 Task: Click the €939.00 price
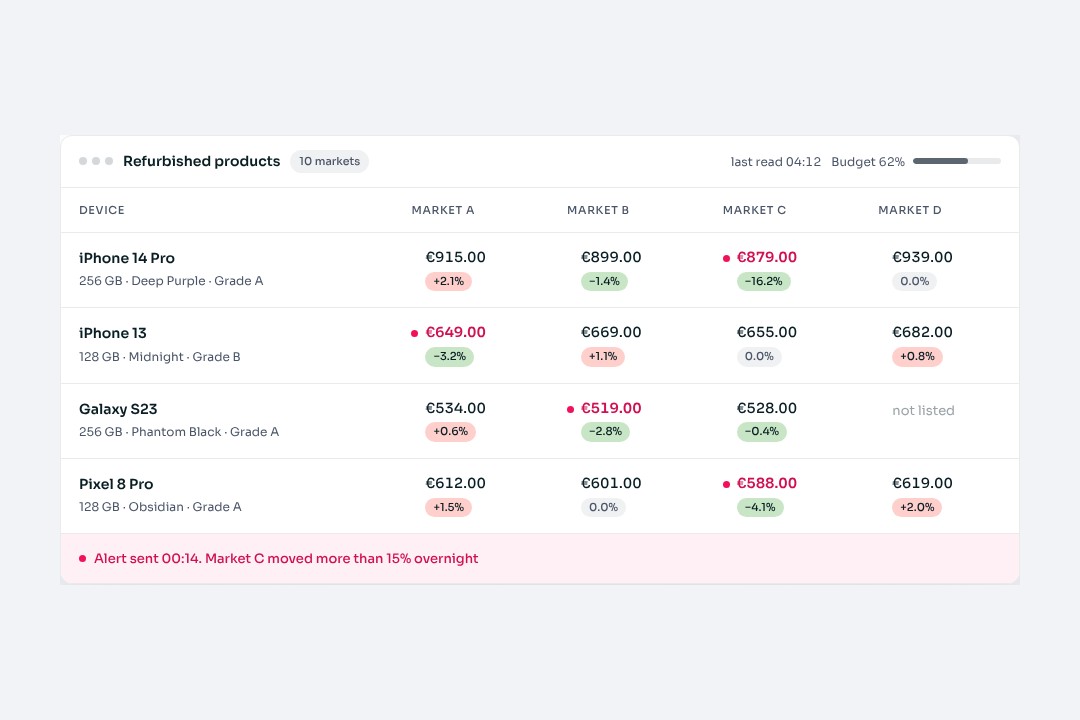click(922, 257)
